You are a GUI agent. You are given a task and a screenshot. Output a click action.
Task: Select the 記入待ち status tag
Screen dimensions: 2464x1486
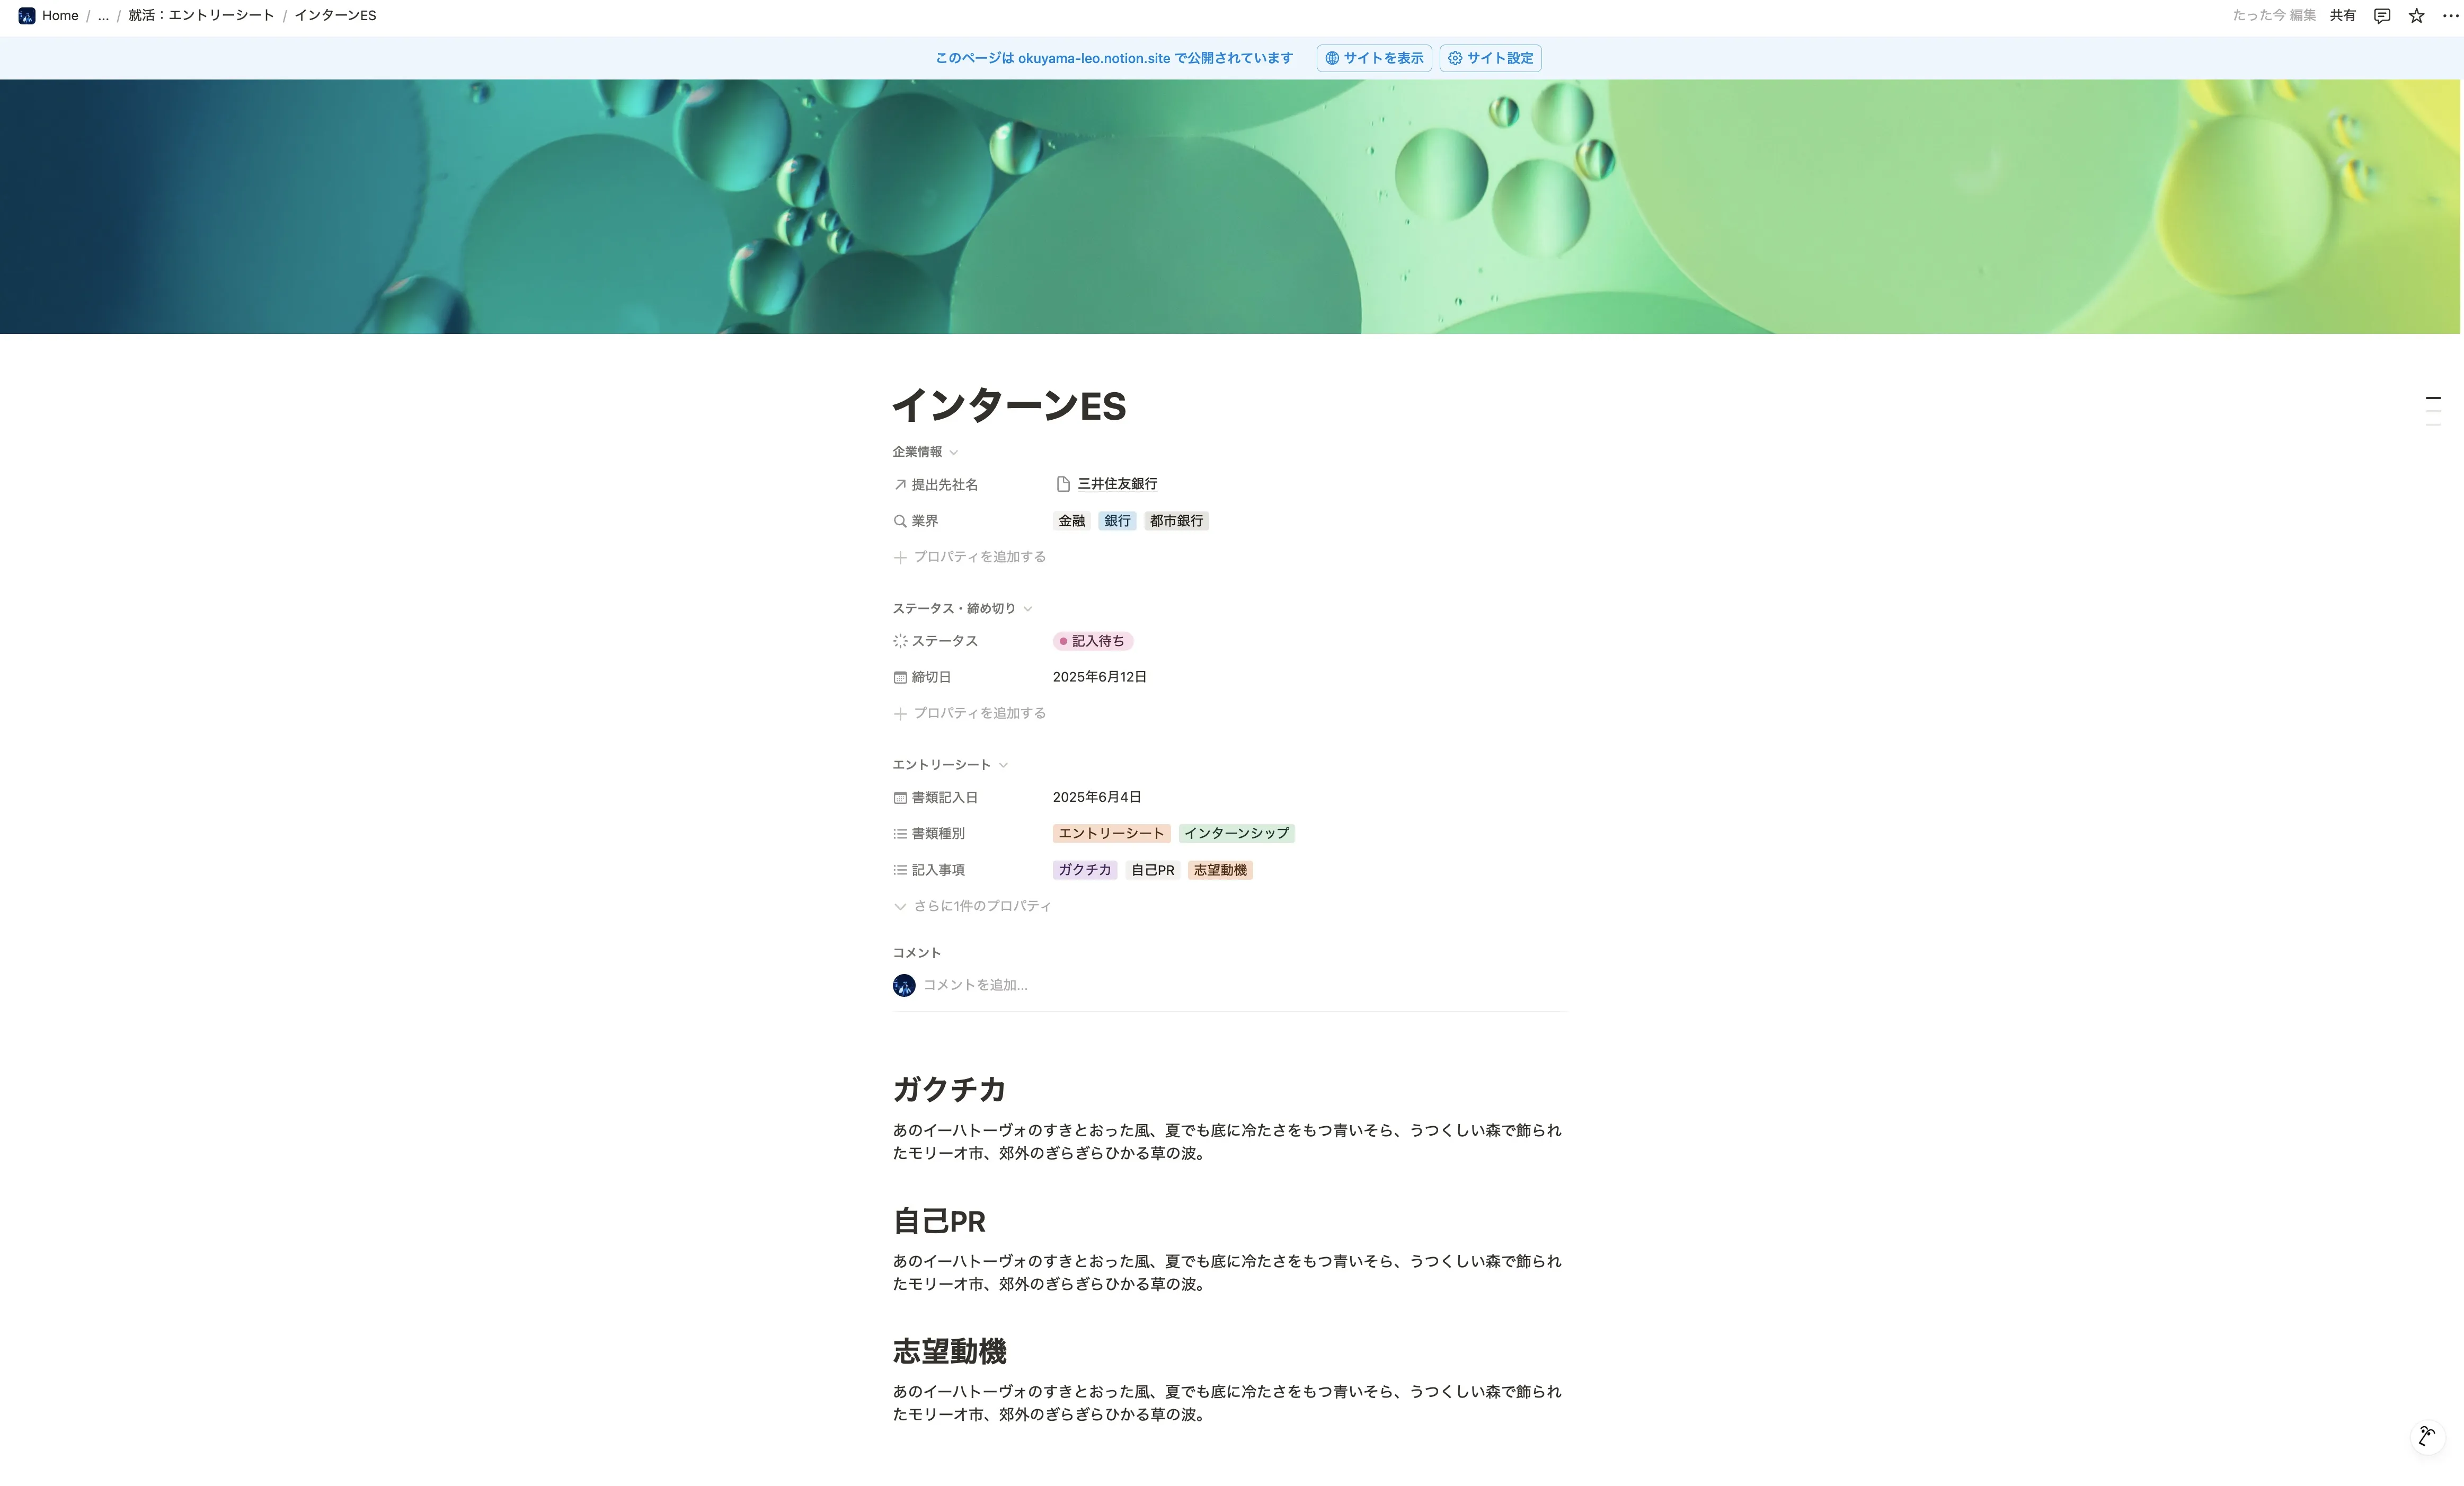pyautogui.click(x=1093, y=640)
